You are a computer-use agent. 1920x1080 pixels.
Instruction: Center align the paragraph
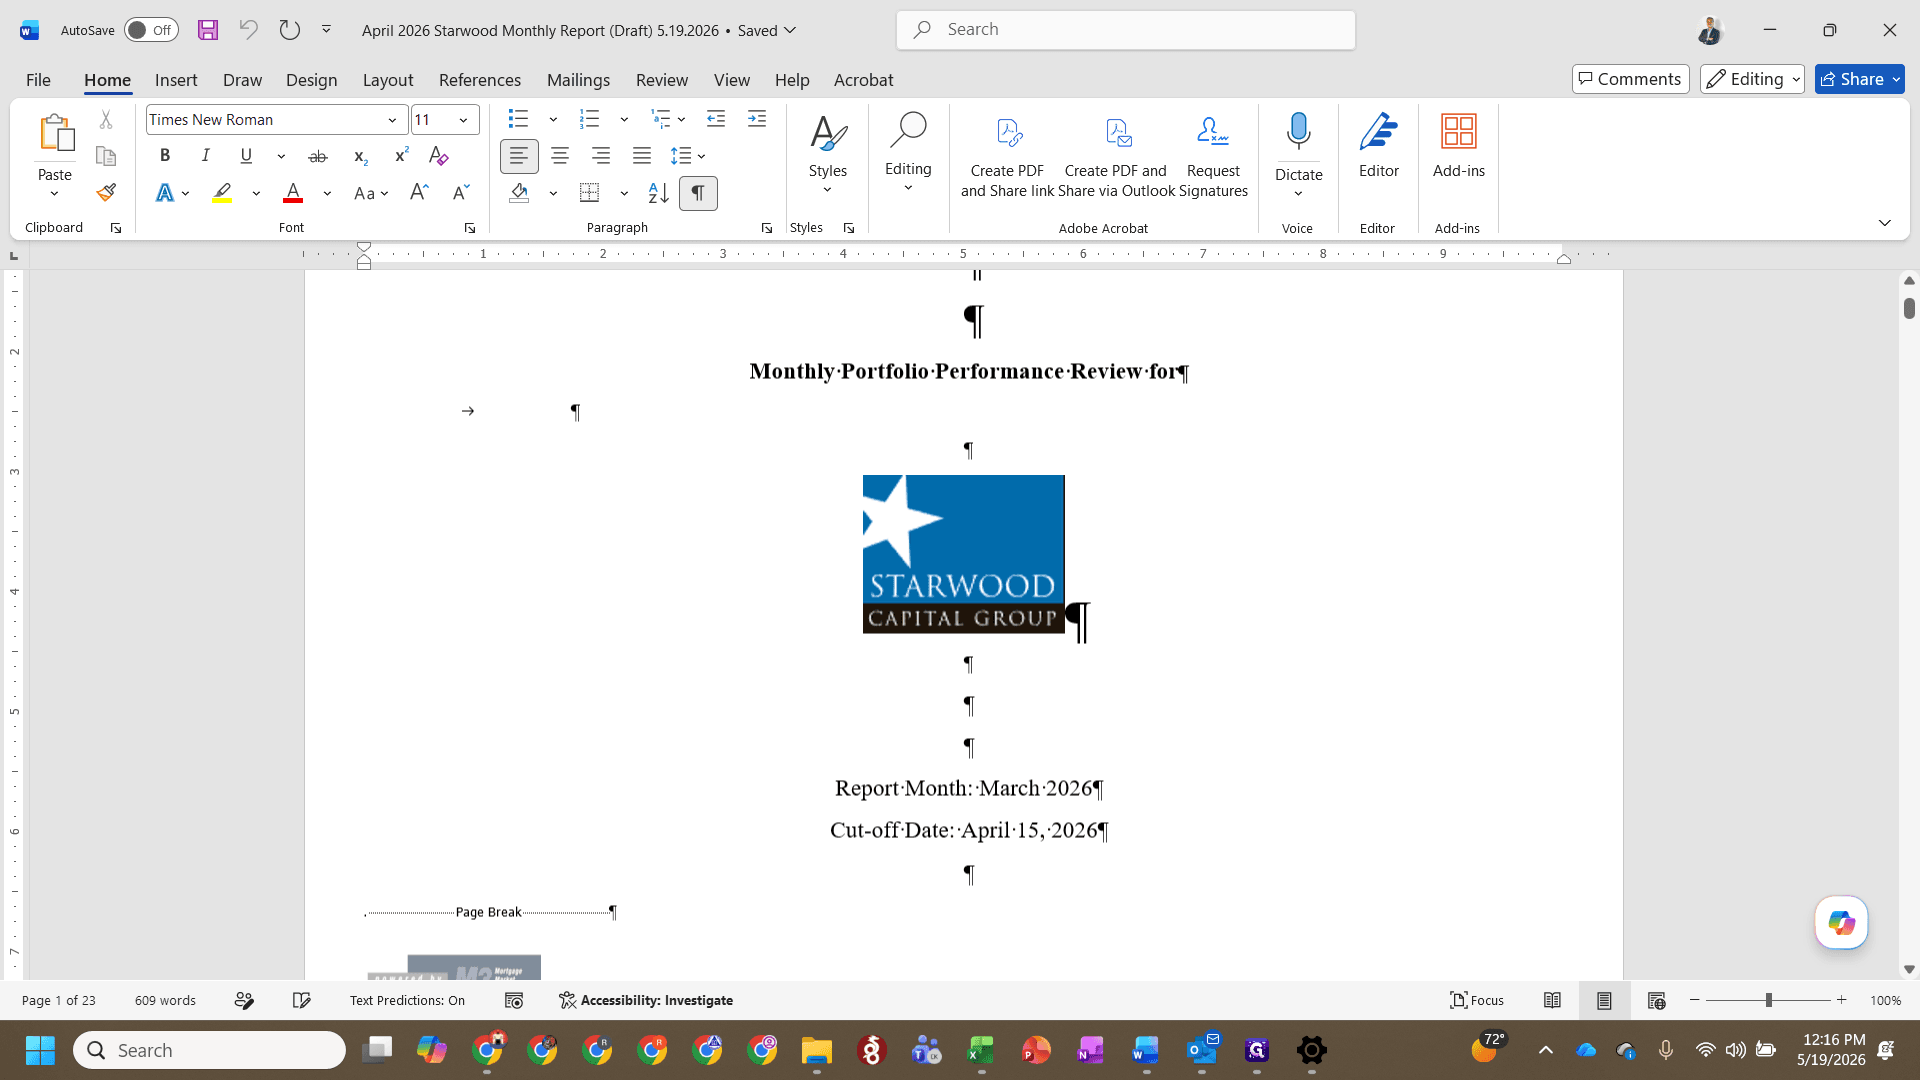click(560, 156)
